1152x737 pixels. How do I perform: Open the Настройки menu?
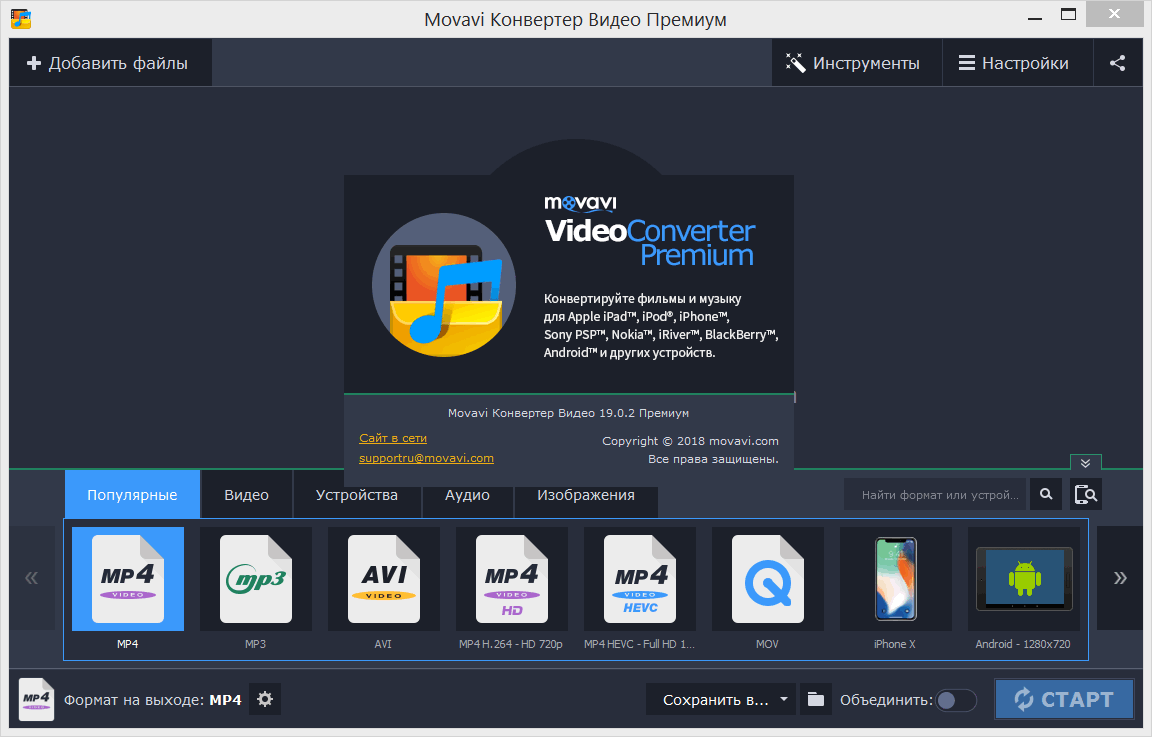(x=1018, y=63)
